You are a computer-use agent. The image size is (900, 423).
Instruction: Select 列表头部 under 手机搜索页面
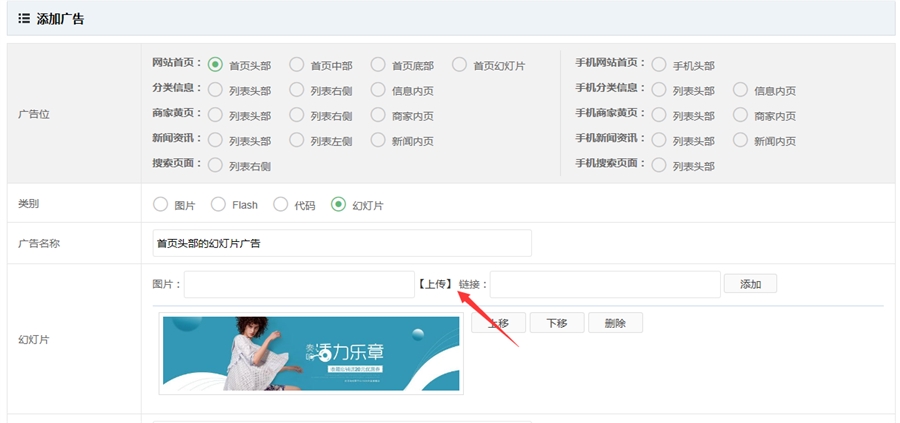click(x=659, y=165)
